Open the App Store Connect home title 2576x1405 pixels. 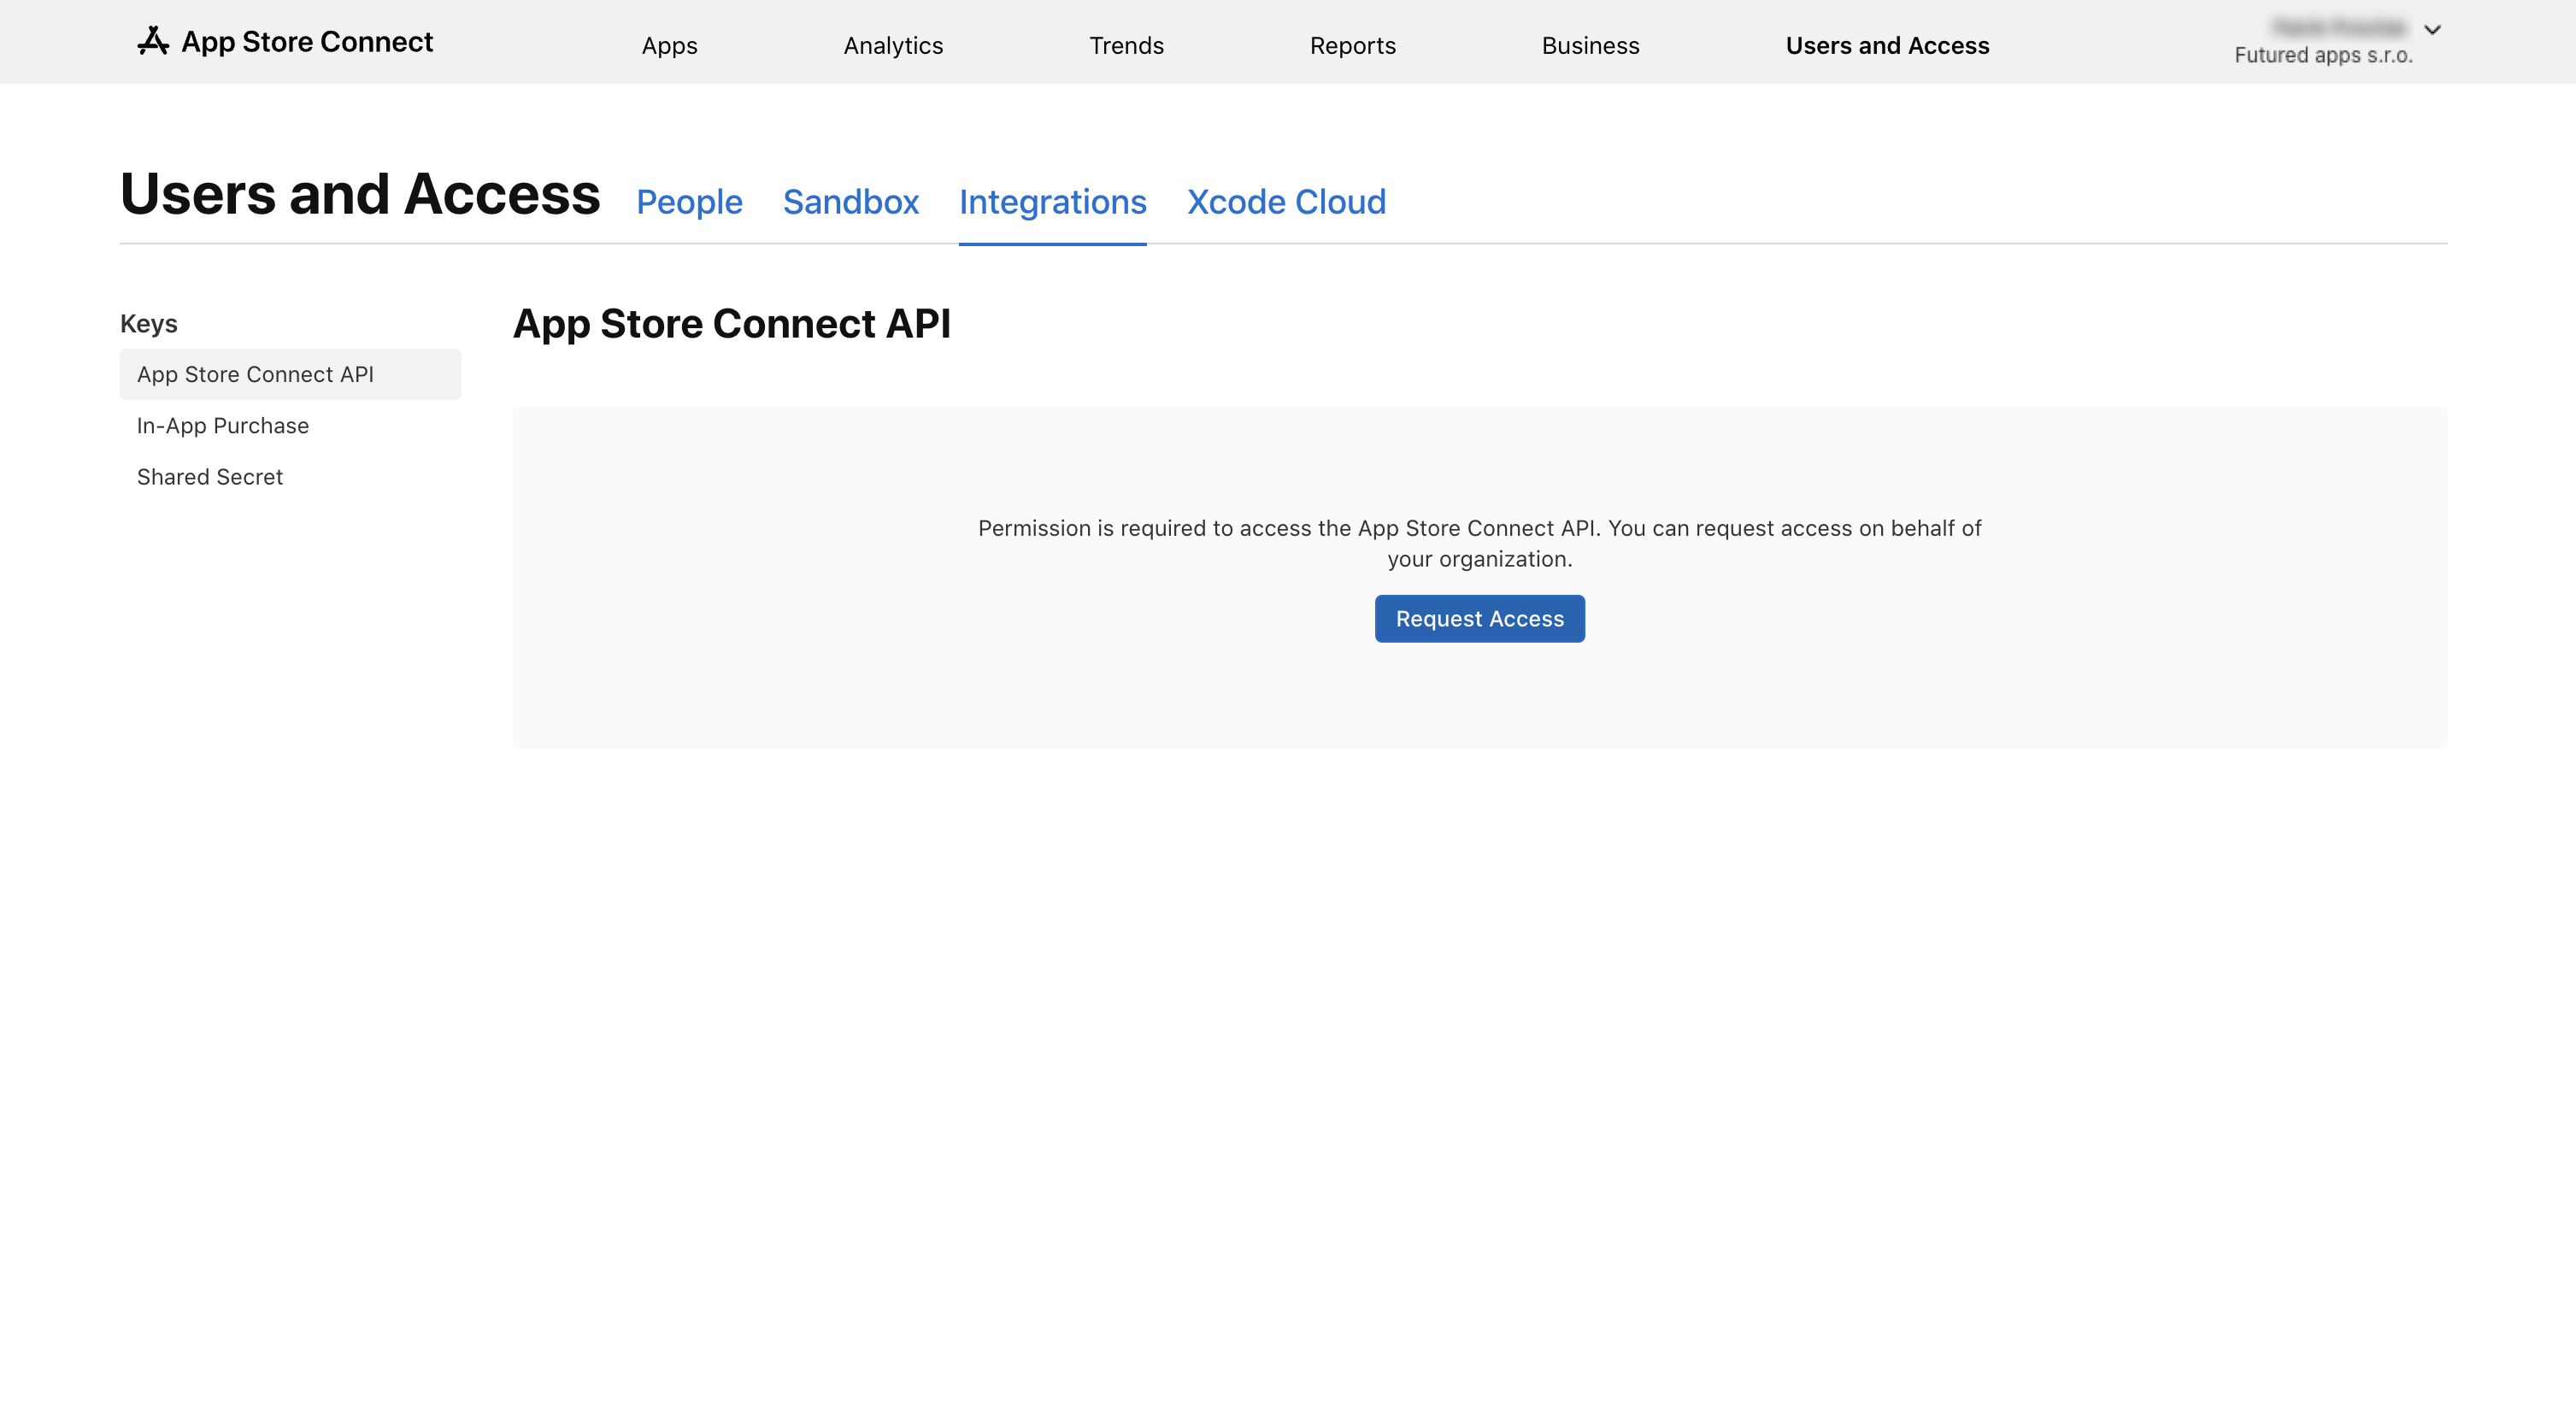[x=307, y=42]
